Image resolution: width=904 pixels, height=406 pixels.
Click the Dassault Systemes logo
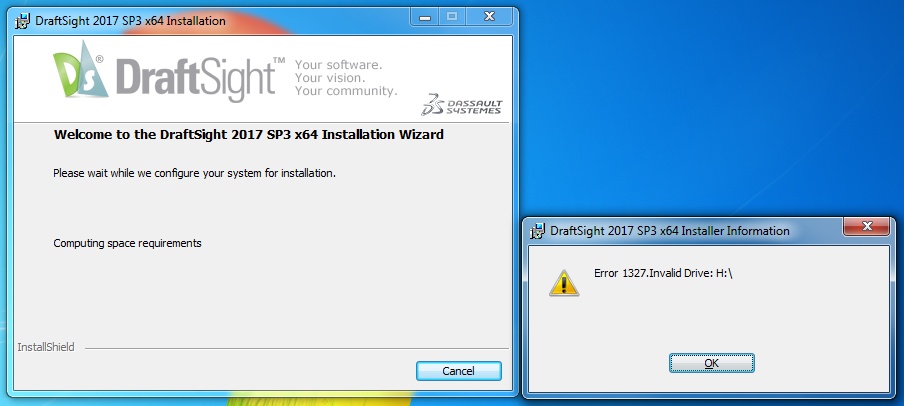pos(461,104)
